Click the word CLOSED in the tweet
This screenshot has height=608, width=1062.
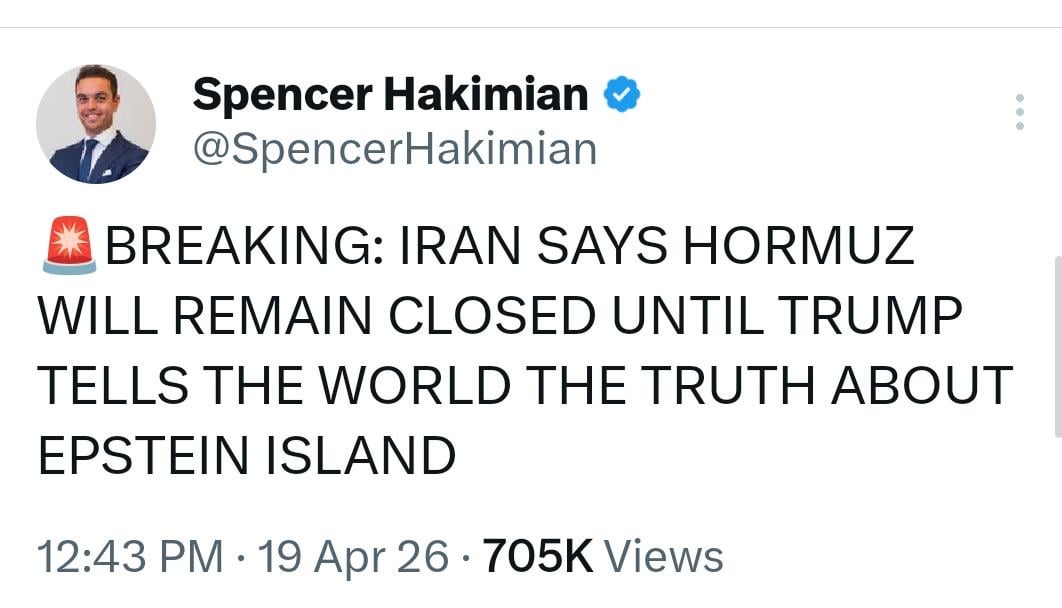coord(492,317)
